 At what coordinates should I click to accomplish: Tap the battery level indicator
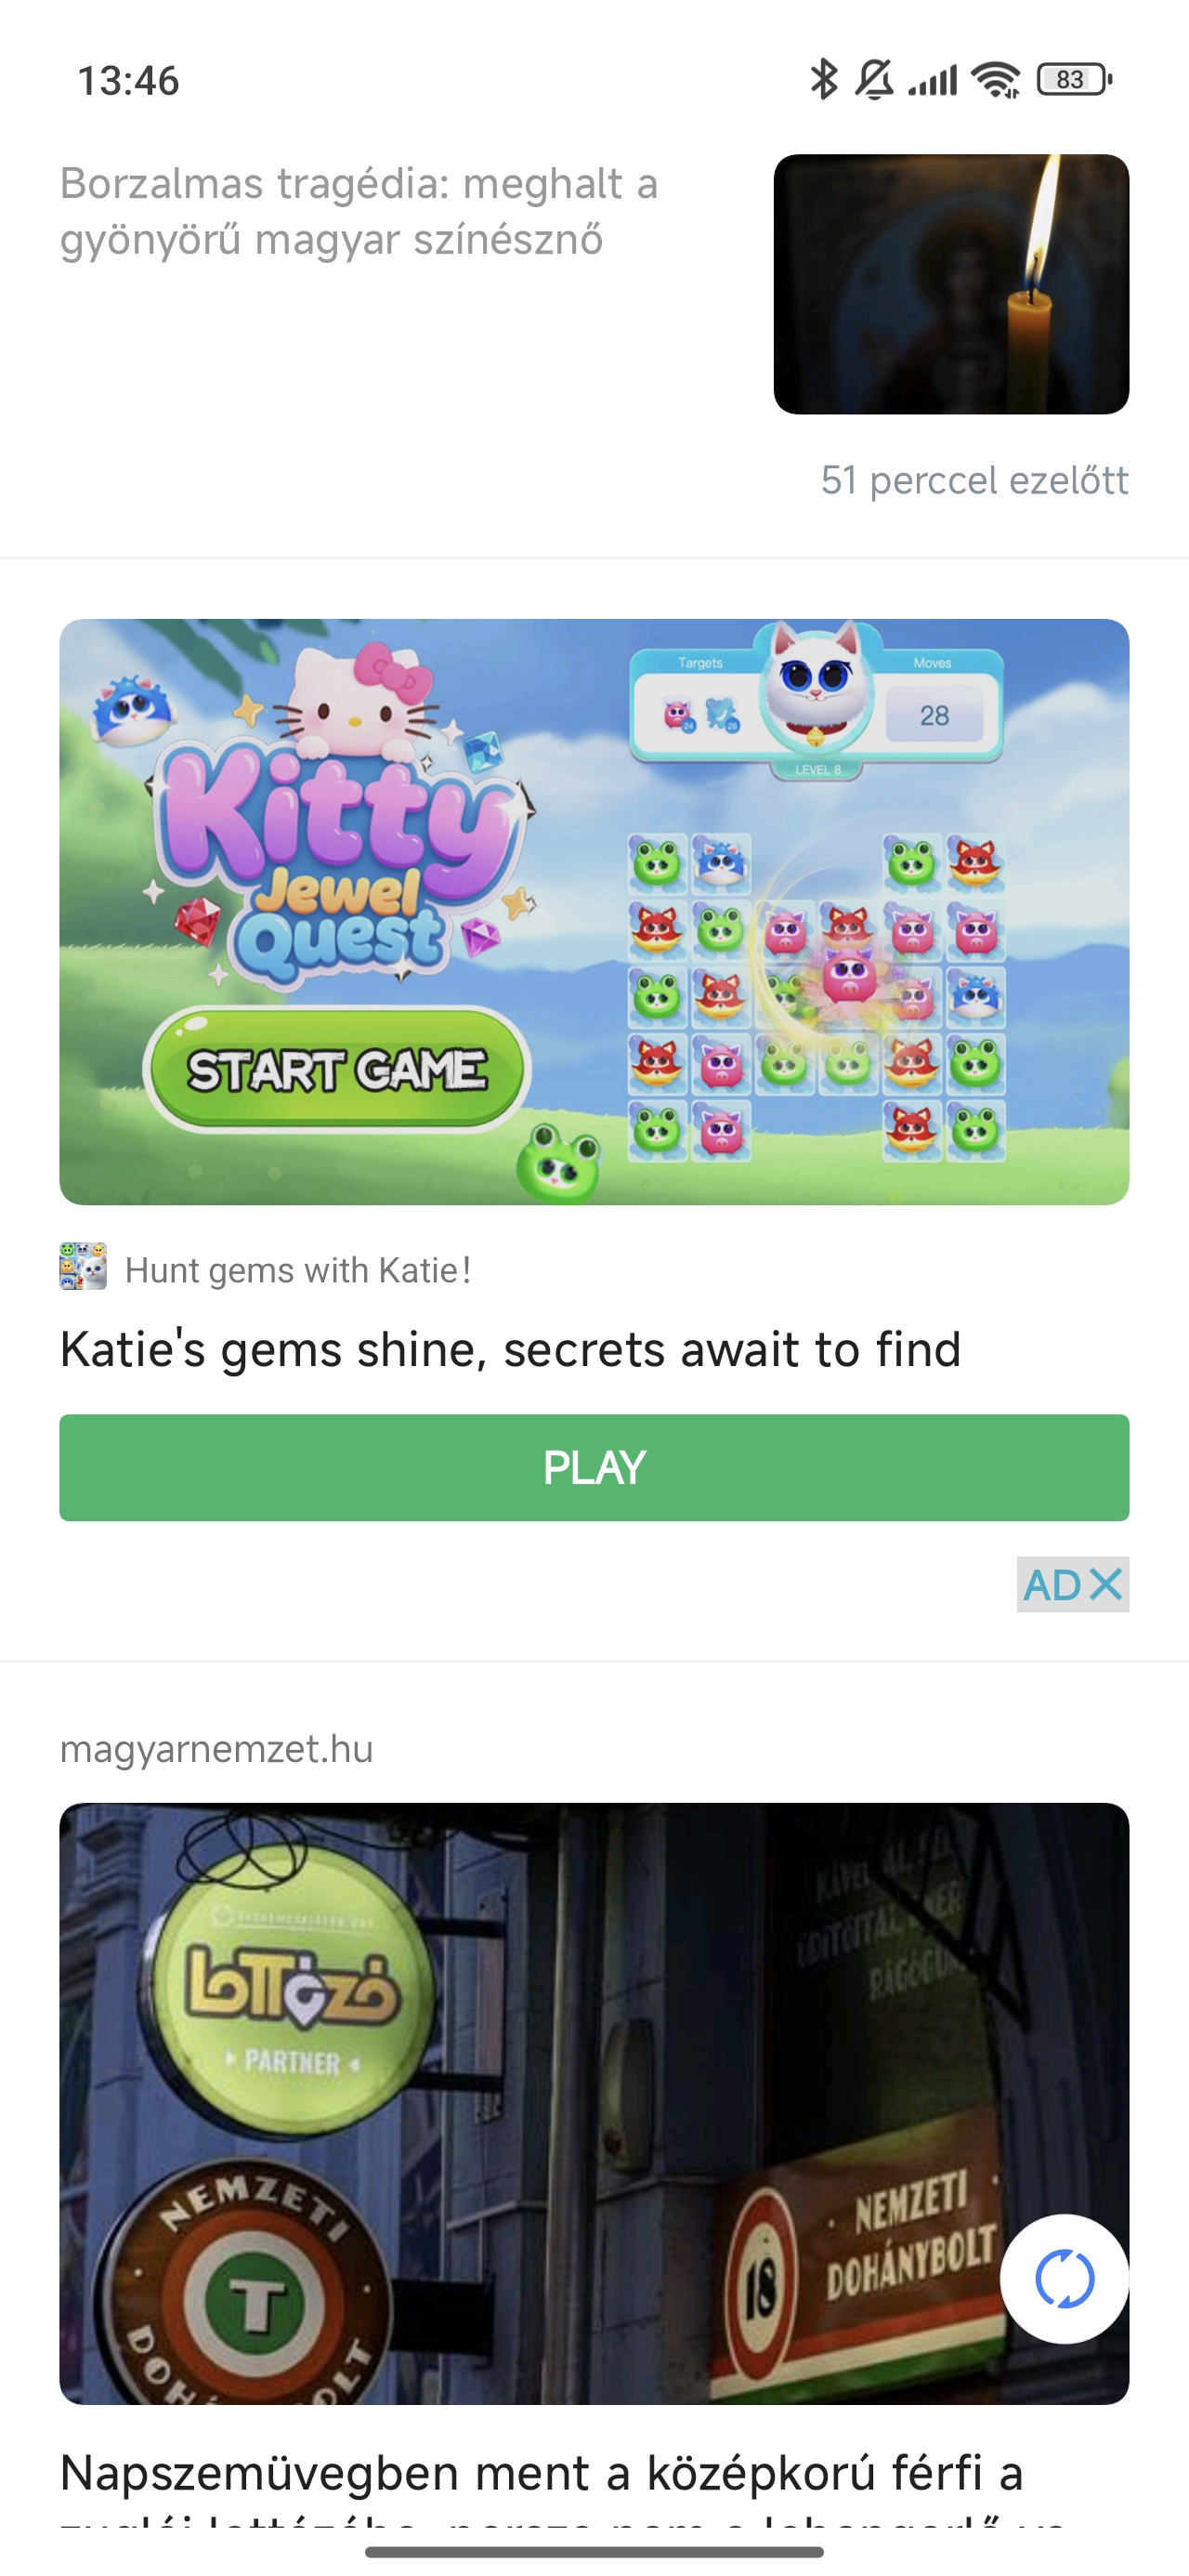(x=1074, y=79)
